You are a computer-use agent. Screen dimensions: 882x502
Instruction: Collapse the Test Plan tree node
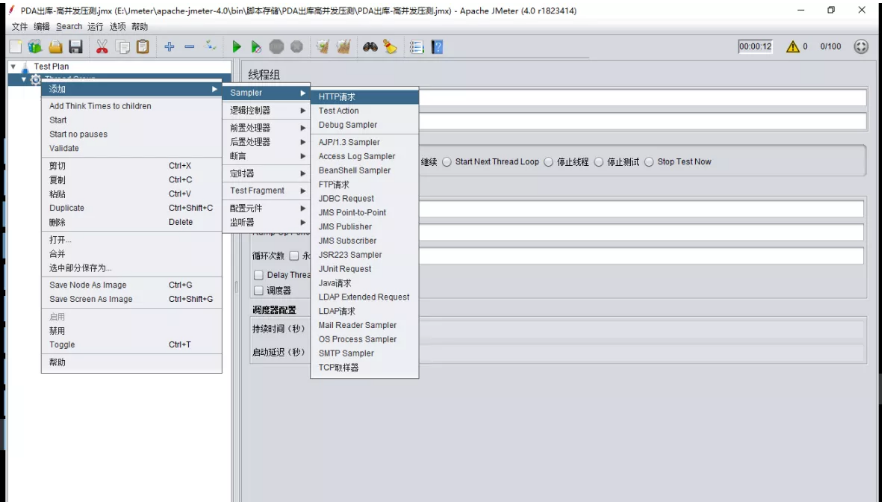coord(13,66)
